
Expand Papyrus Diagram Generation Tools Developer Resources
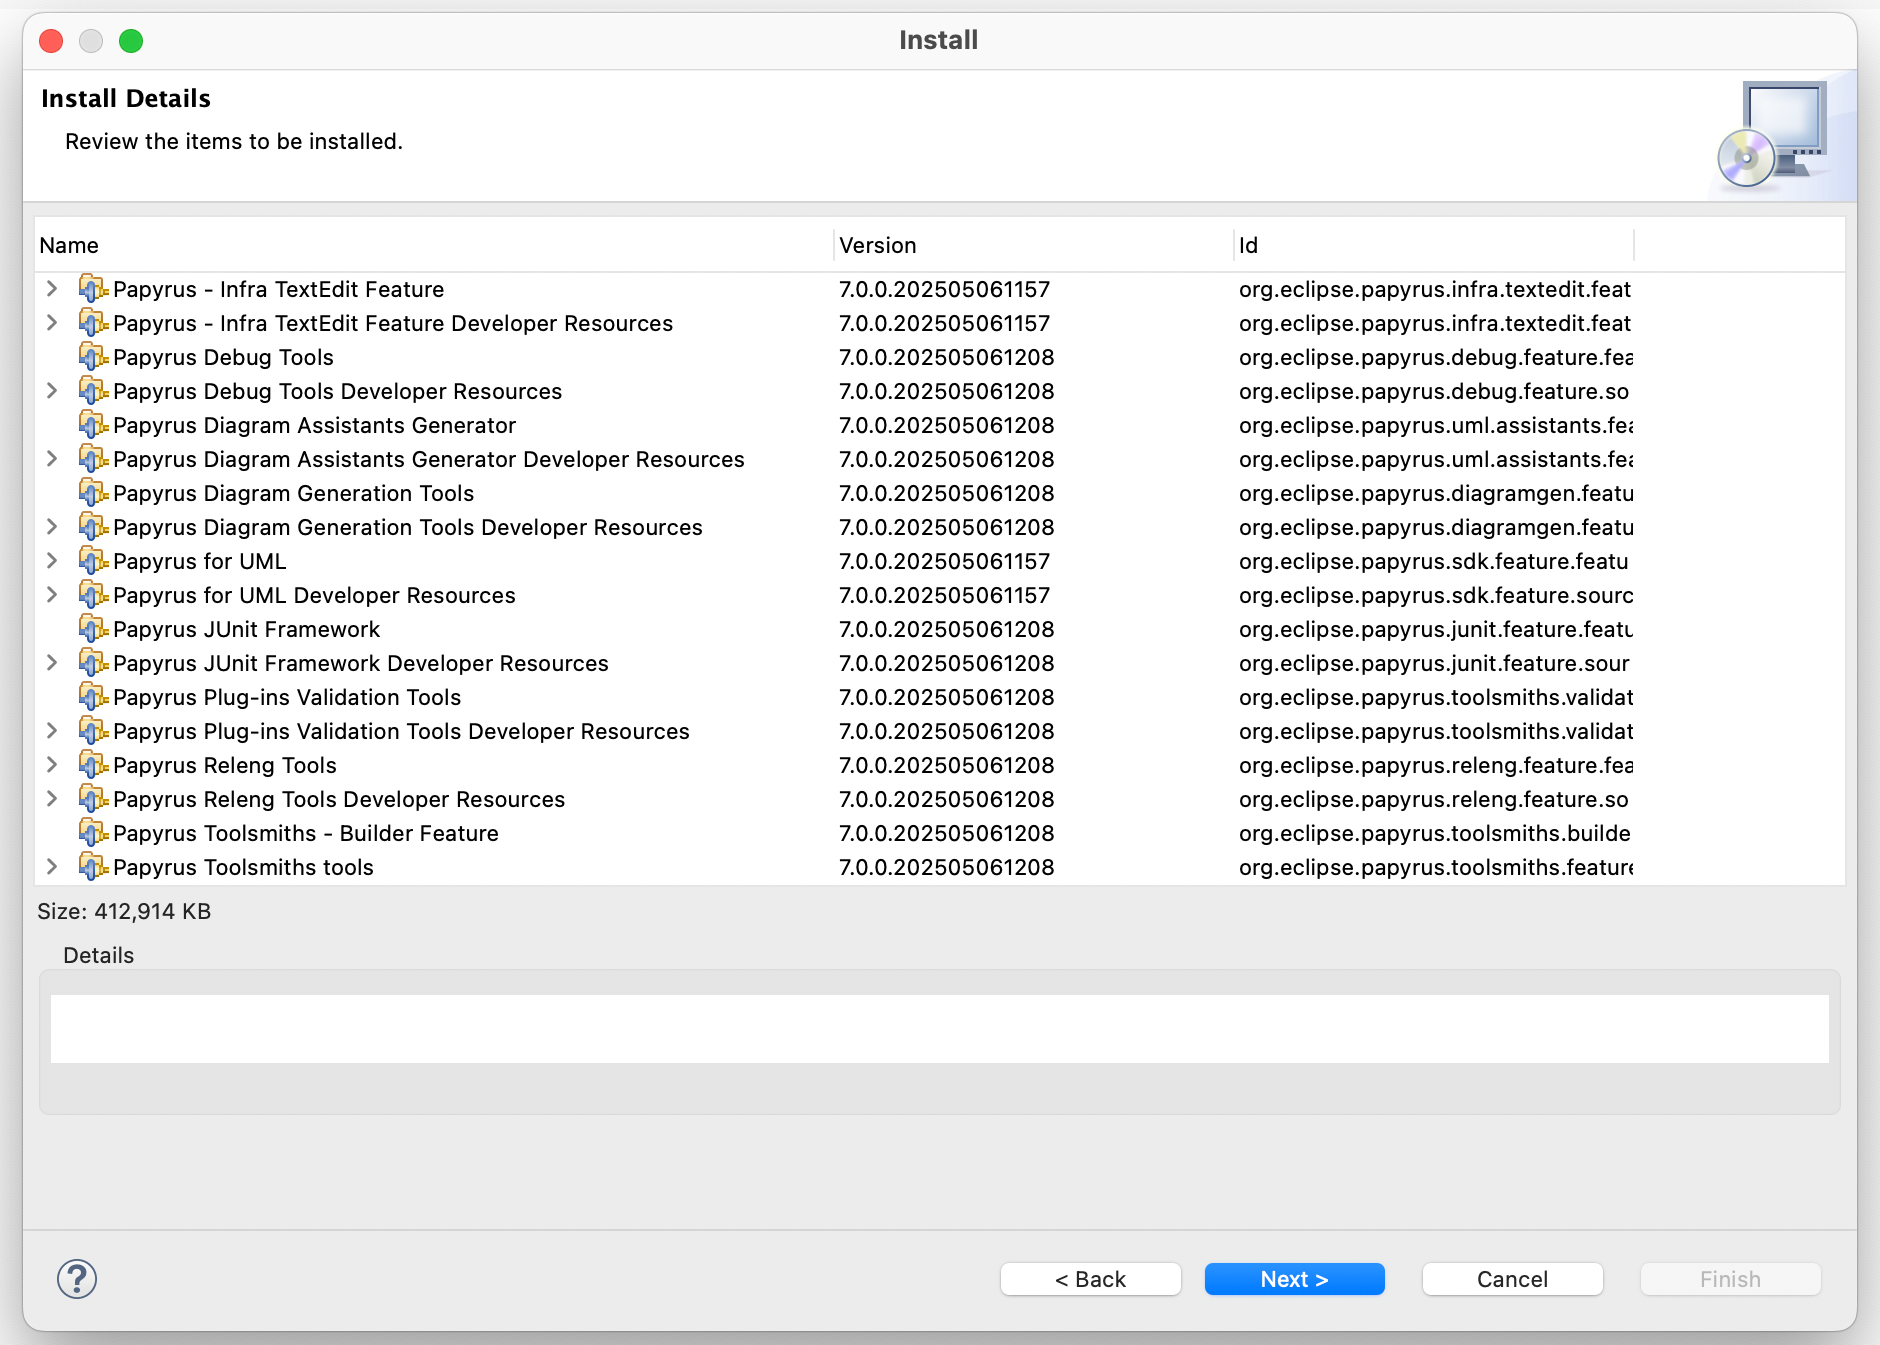[52, 527]
